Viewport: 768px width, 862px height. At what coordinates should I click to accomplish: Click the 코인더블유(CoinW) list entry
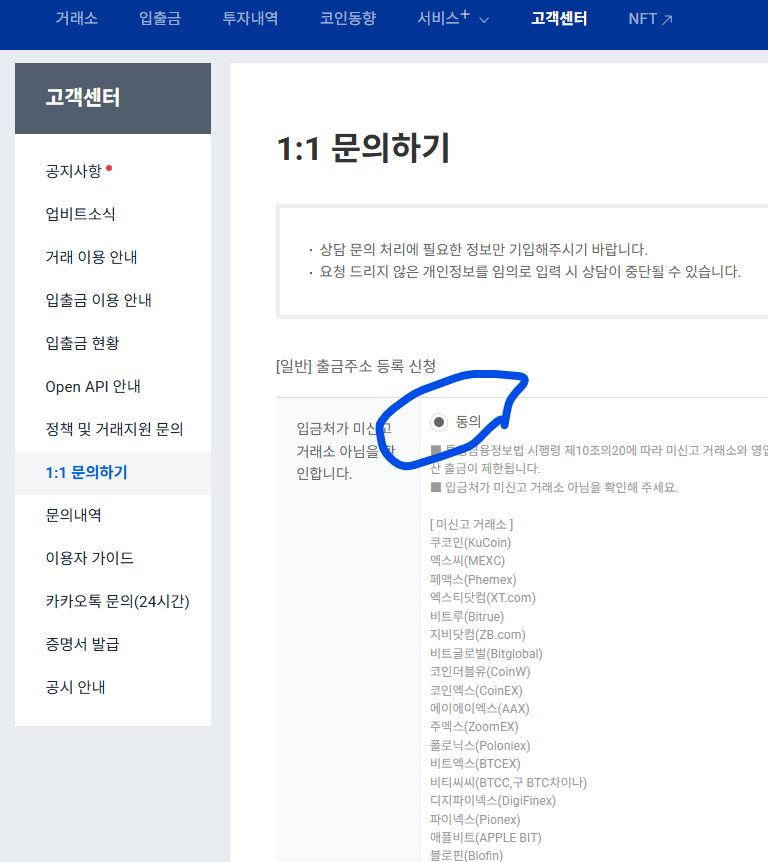(480, 671)
